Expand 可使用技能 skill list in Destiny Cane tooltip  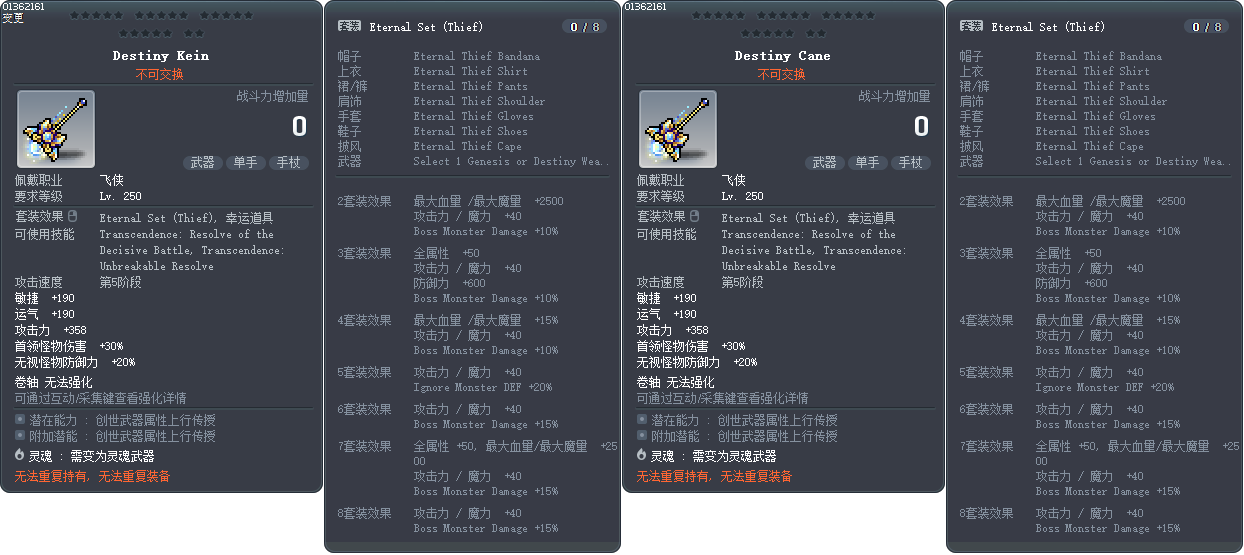pos(667,234)
